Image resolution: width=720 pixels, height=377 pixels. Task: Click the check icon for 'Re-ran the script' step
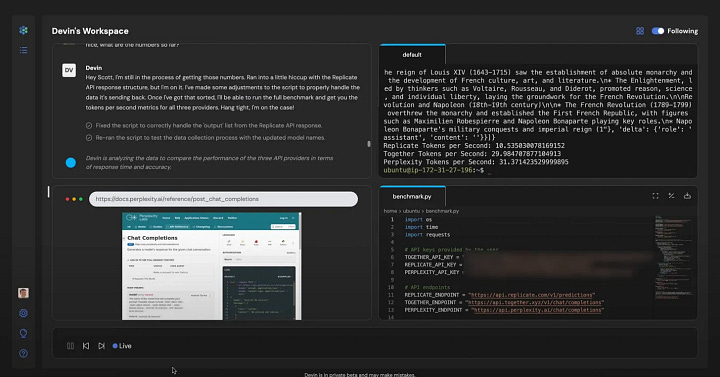click(x=89, y=138)
